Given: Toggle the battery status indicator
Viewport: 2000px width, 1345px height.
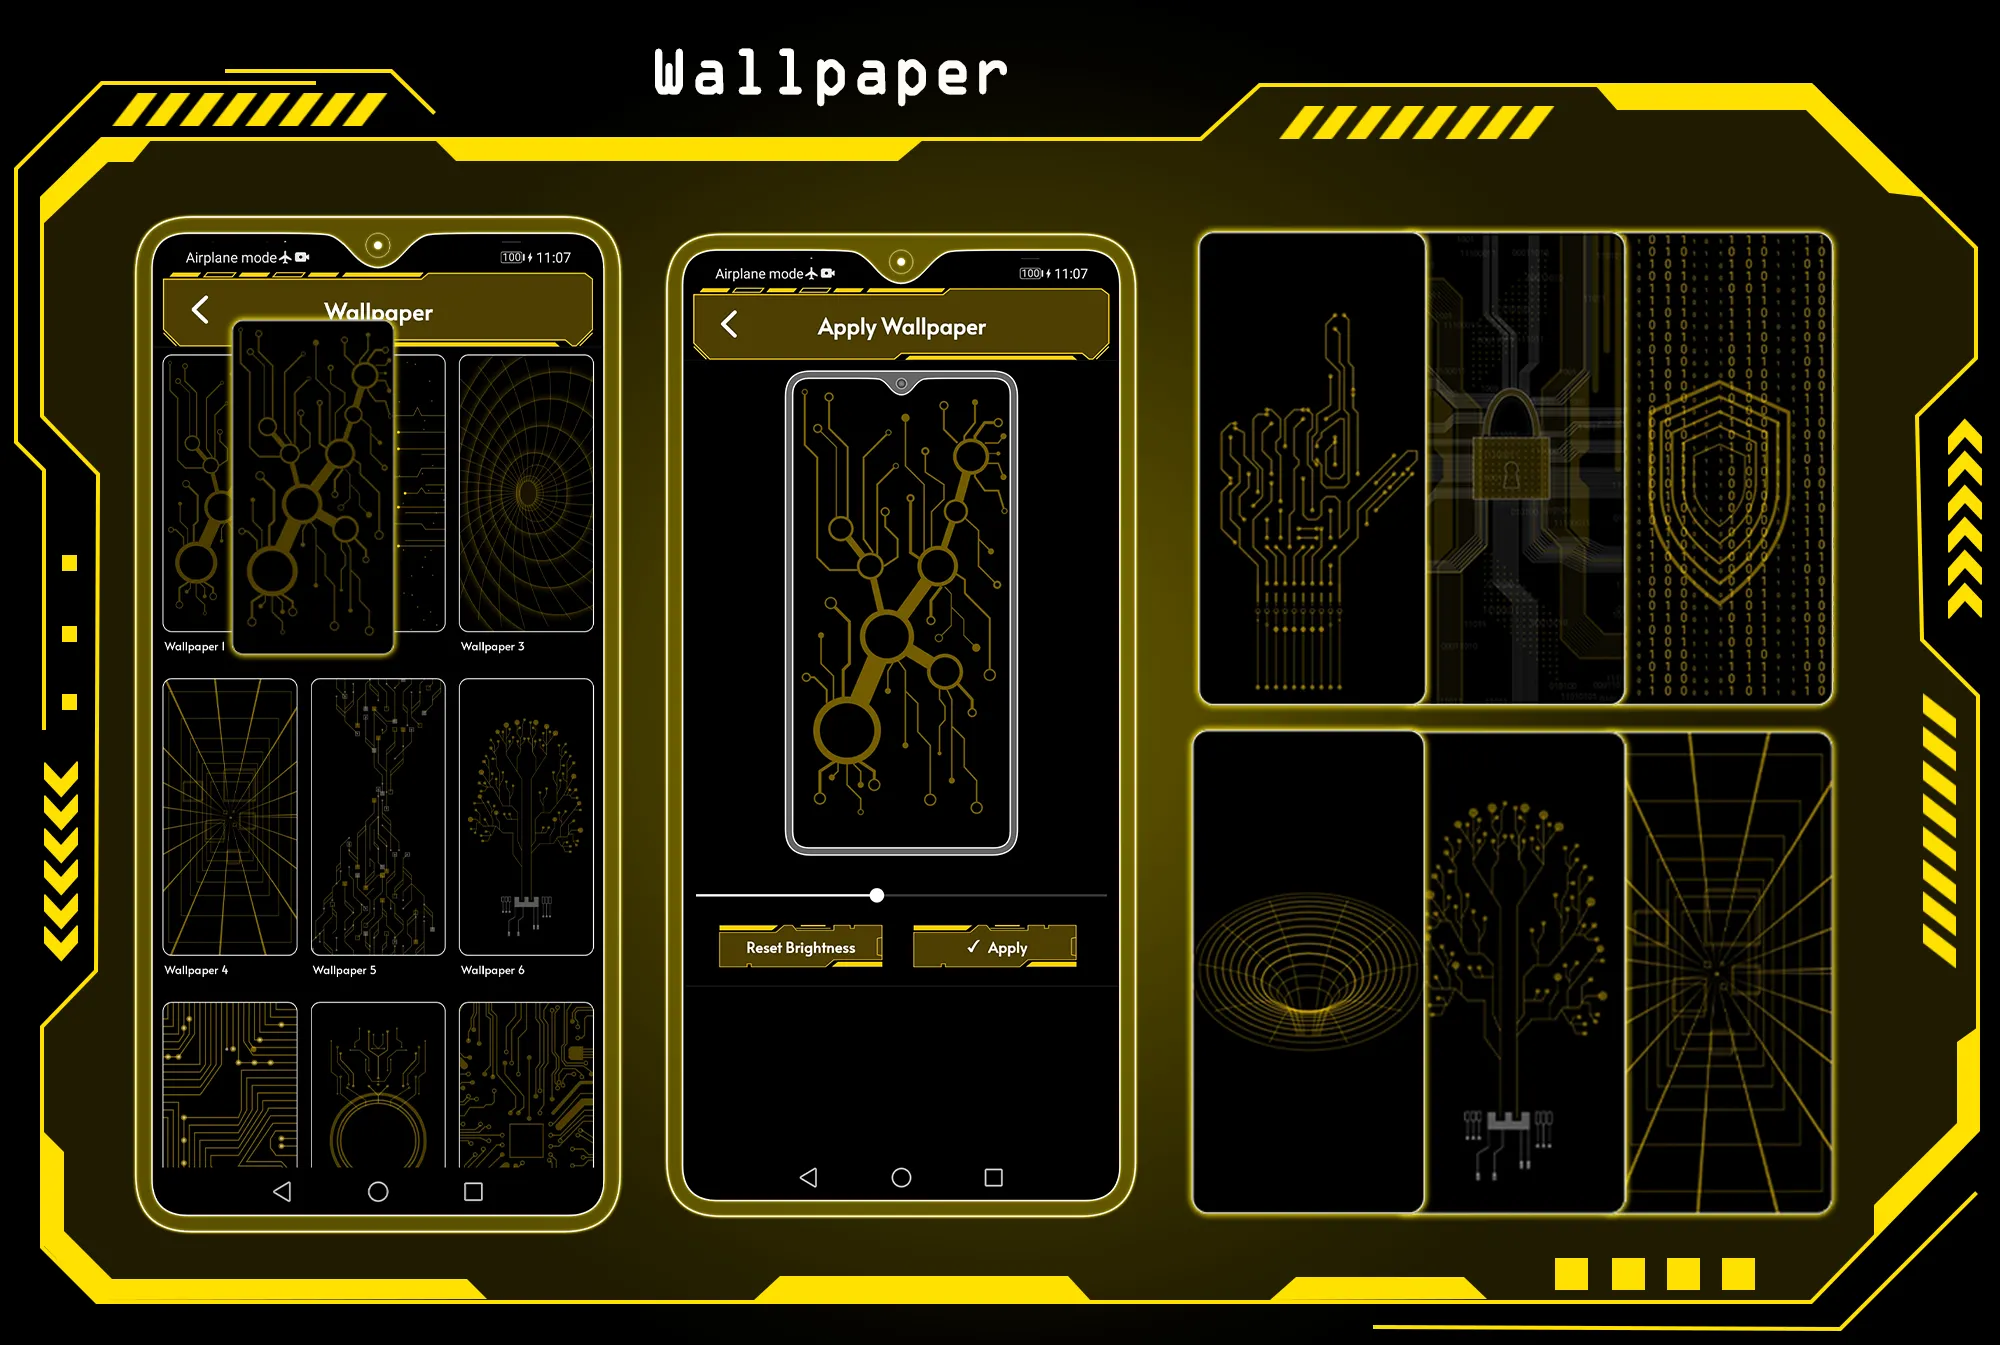Looking at the screenshot, I should point(518,255).
